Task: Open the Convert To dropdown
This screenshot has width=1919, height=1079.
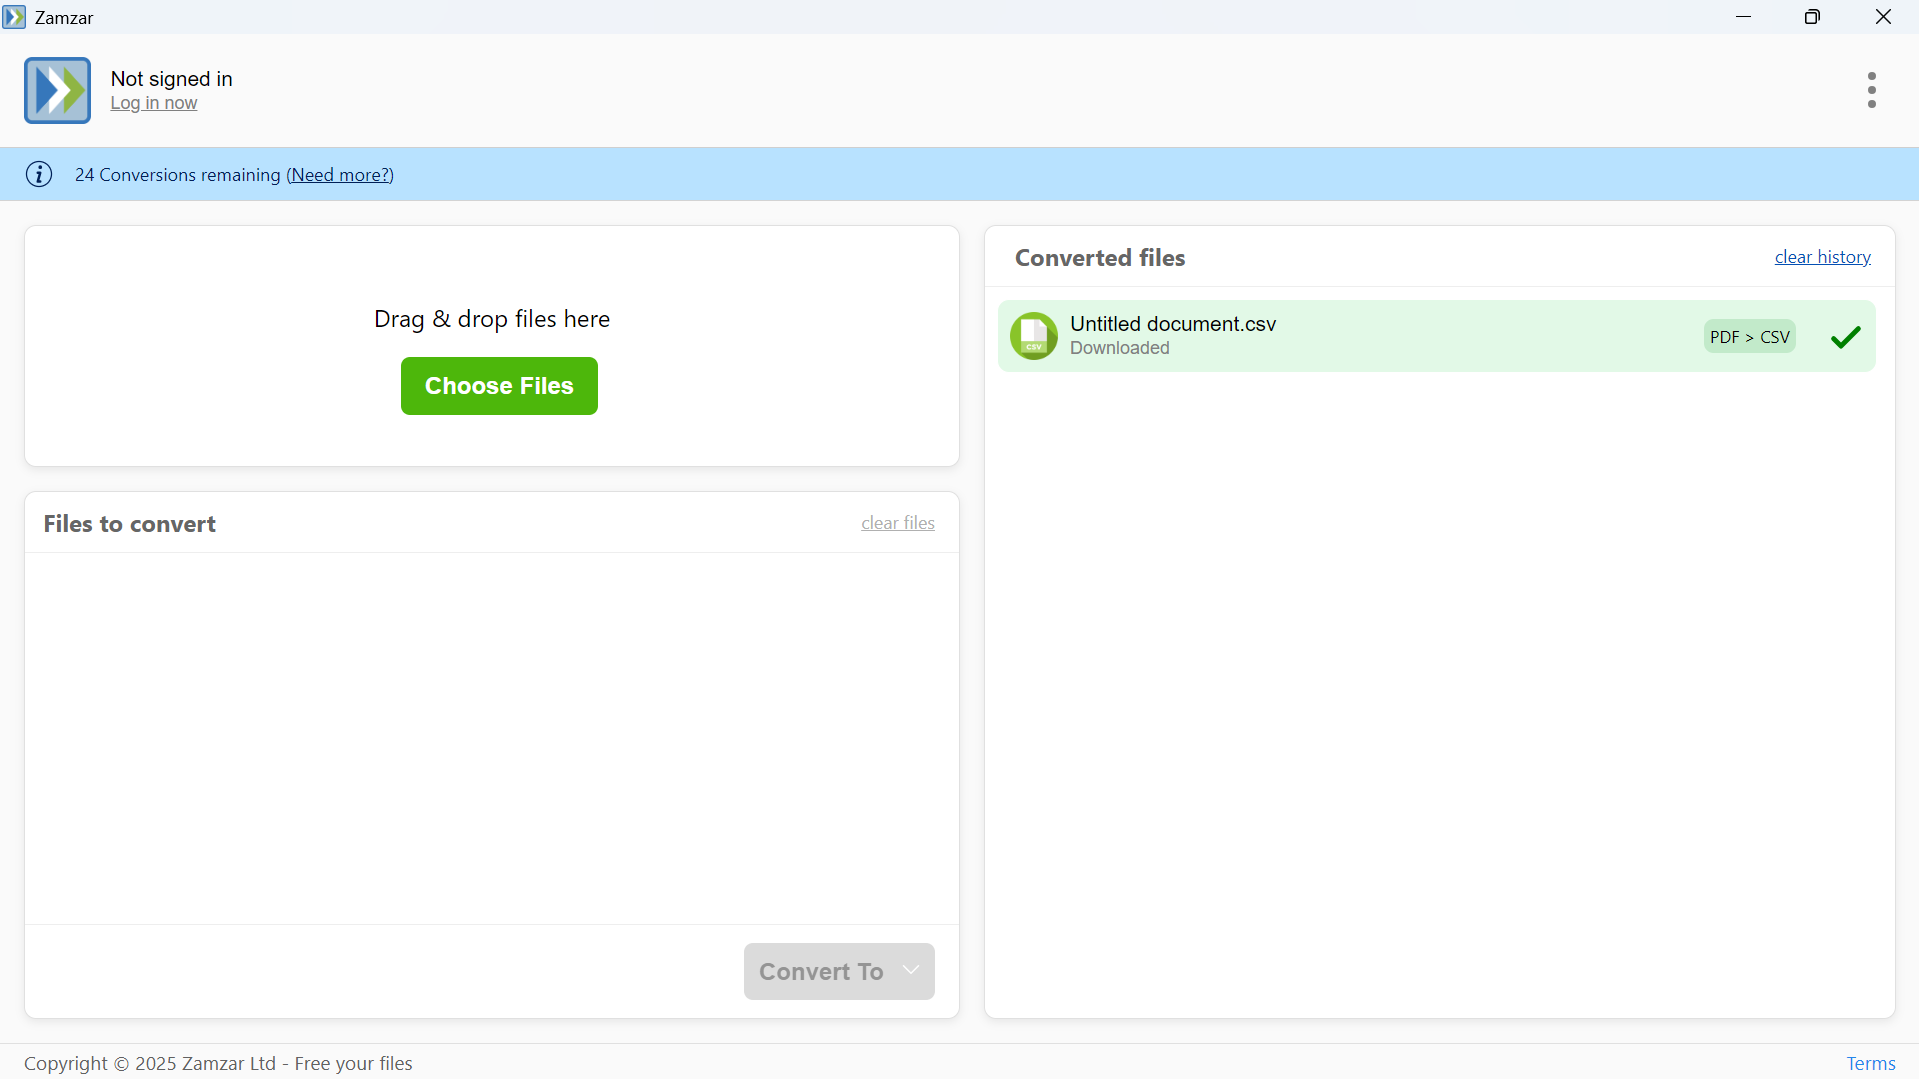Action: point(839,971)
